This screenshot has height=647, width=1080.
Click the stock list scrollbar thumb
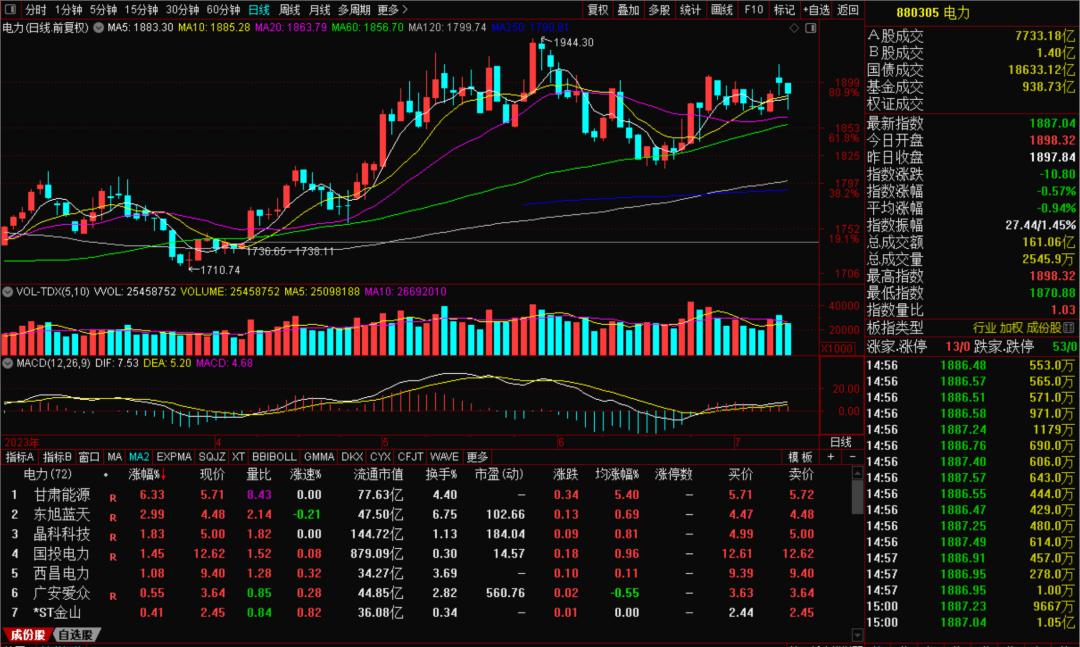(x=858, y=497)
